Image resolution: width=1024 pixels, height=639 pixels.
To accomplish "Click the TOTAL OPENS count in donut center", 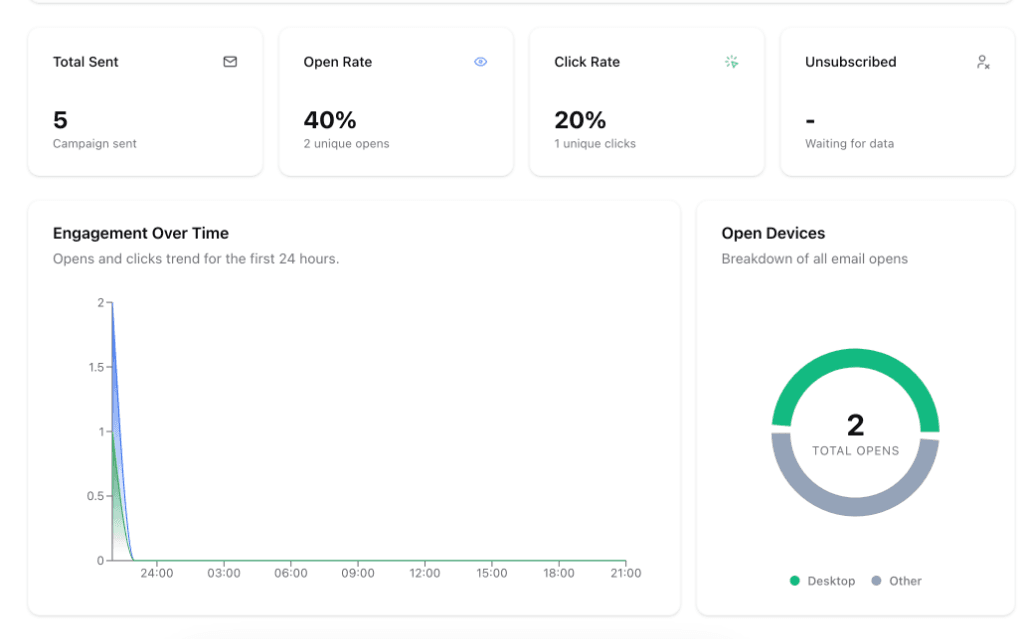I will pyautogui.click(x=855, y=426).
